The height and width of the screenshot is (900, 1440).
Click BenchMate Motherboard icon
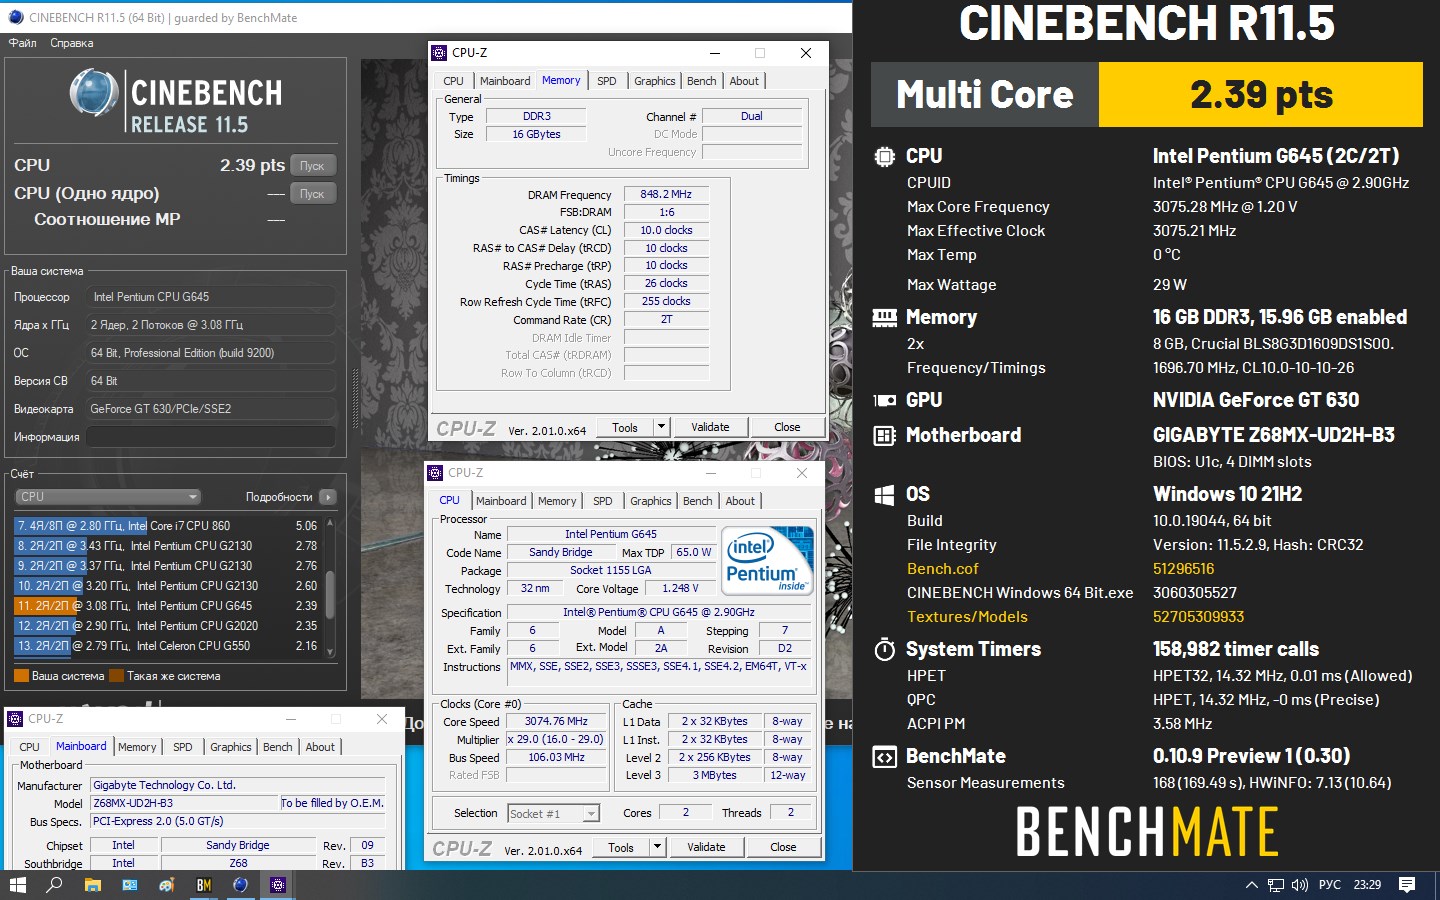pos(884,435)
